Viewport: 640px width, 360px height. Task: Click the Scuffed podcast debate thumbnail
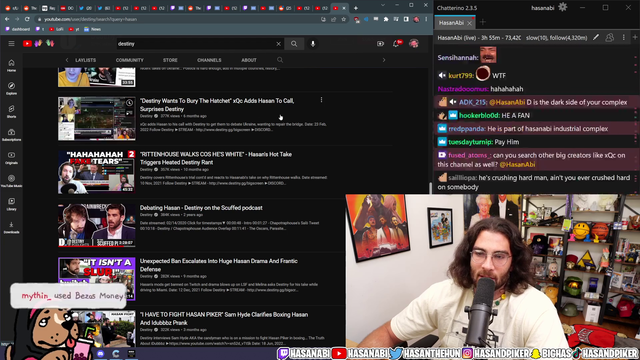click(97, 225)
